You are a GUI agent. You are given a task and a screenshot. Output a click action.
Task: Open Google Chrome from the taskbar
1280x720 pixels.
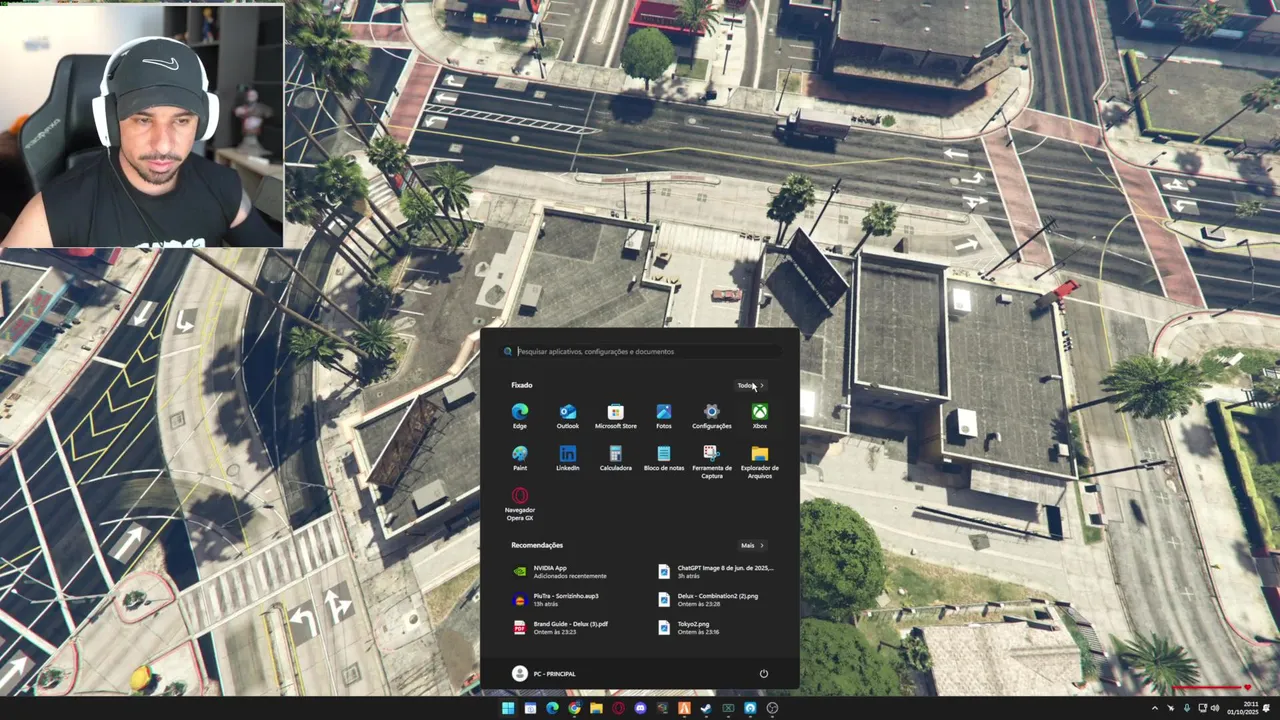point(574,708)
